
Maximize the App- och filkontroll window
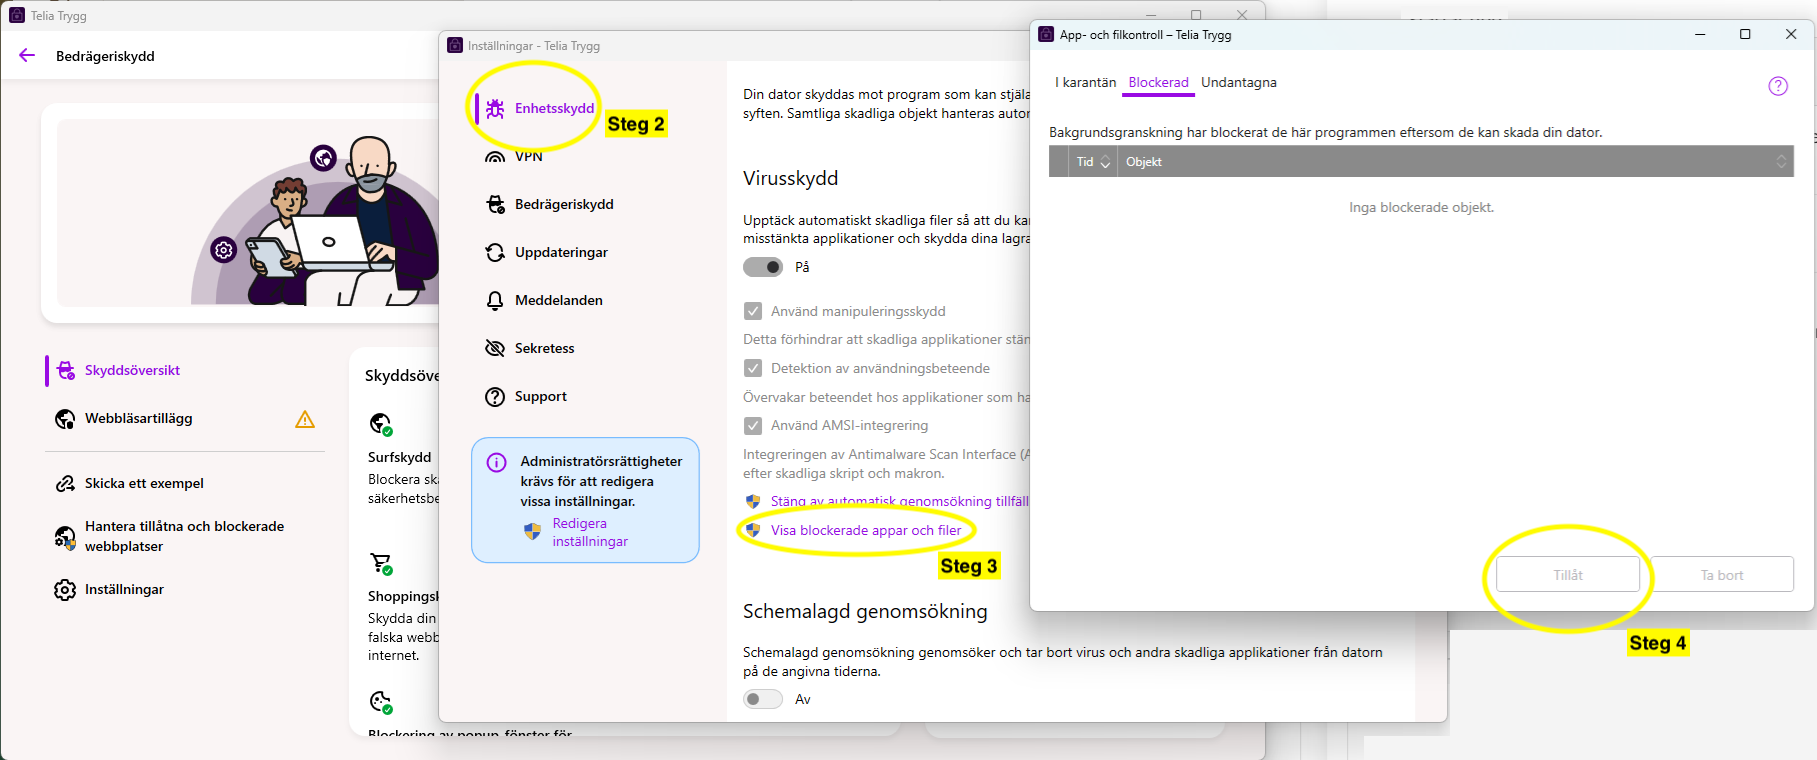[x=1745, y=34]
